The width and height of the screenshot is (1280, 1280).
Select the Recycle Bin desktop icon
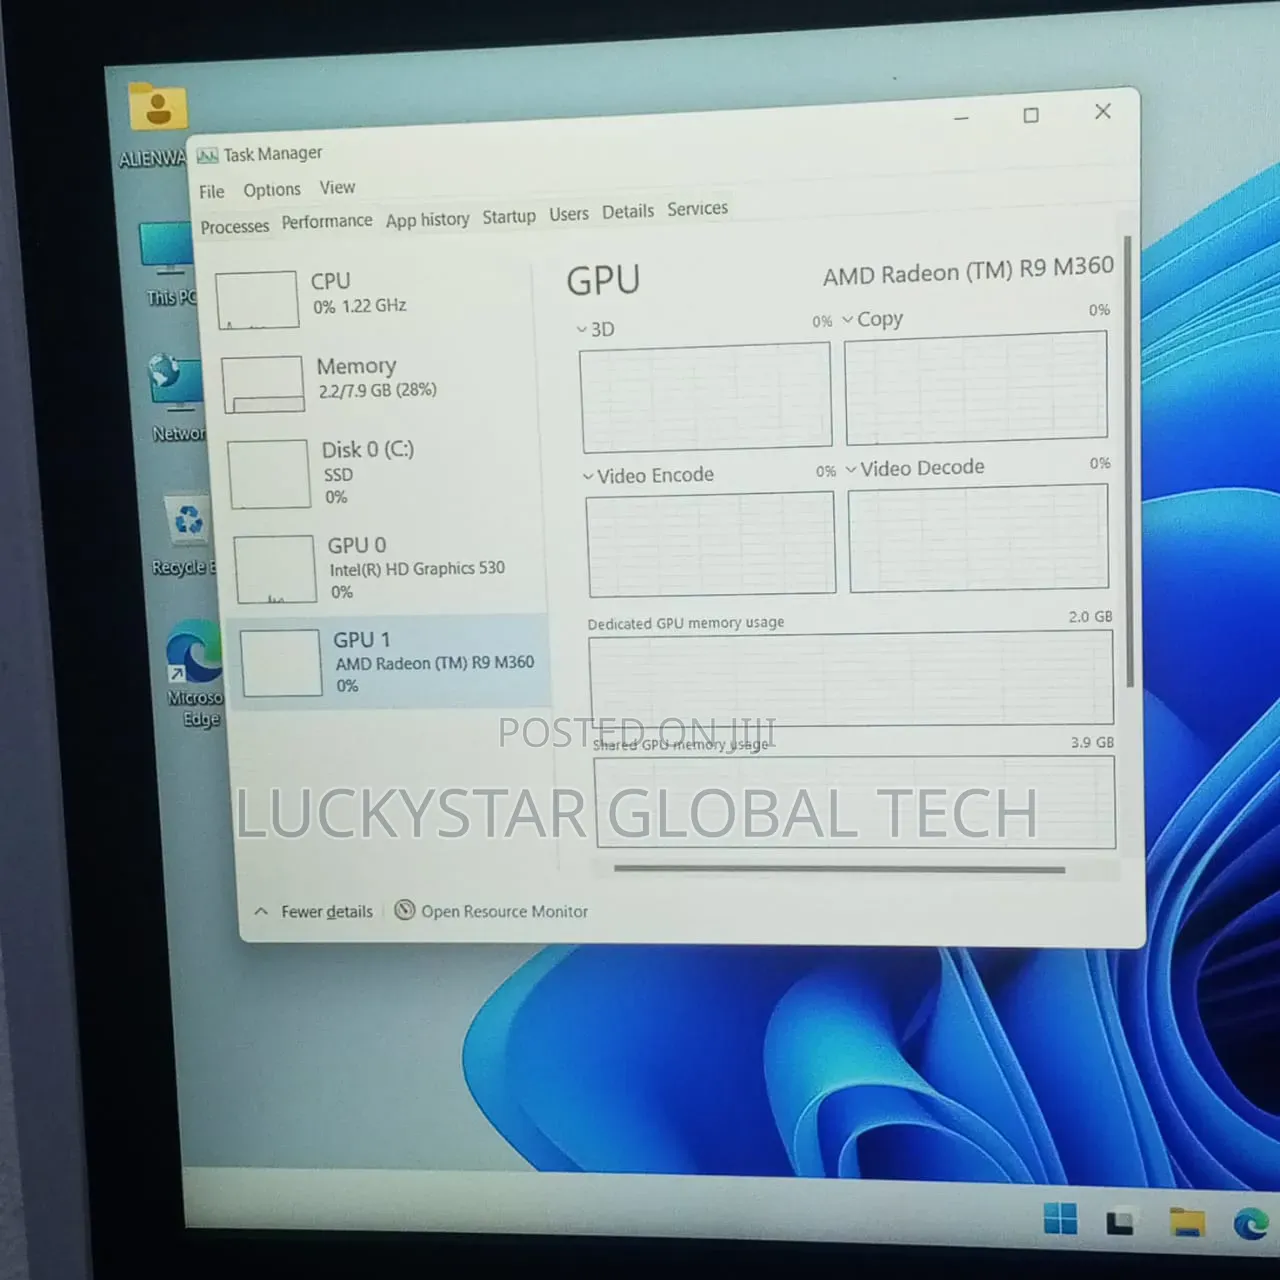pos(186,536)
